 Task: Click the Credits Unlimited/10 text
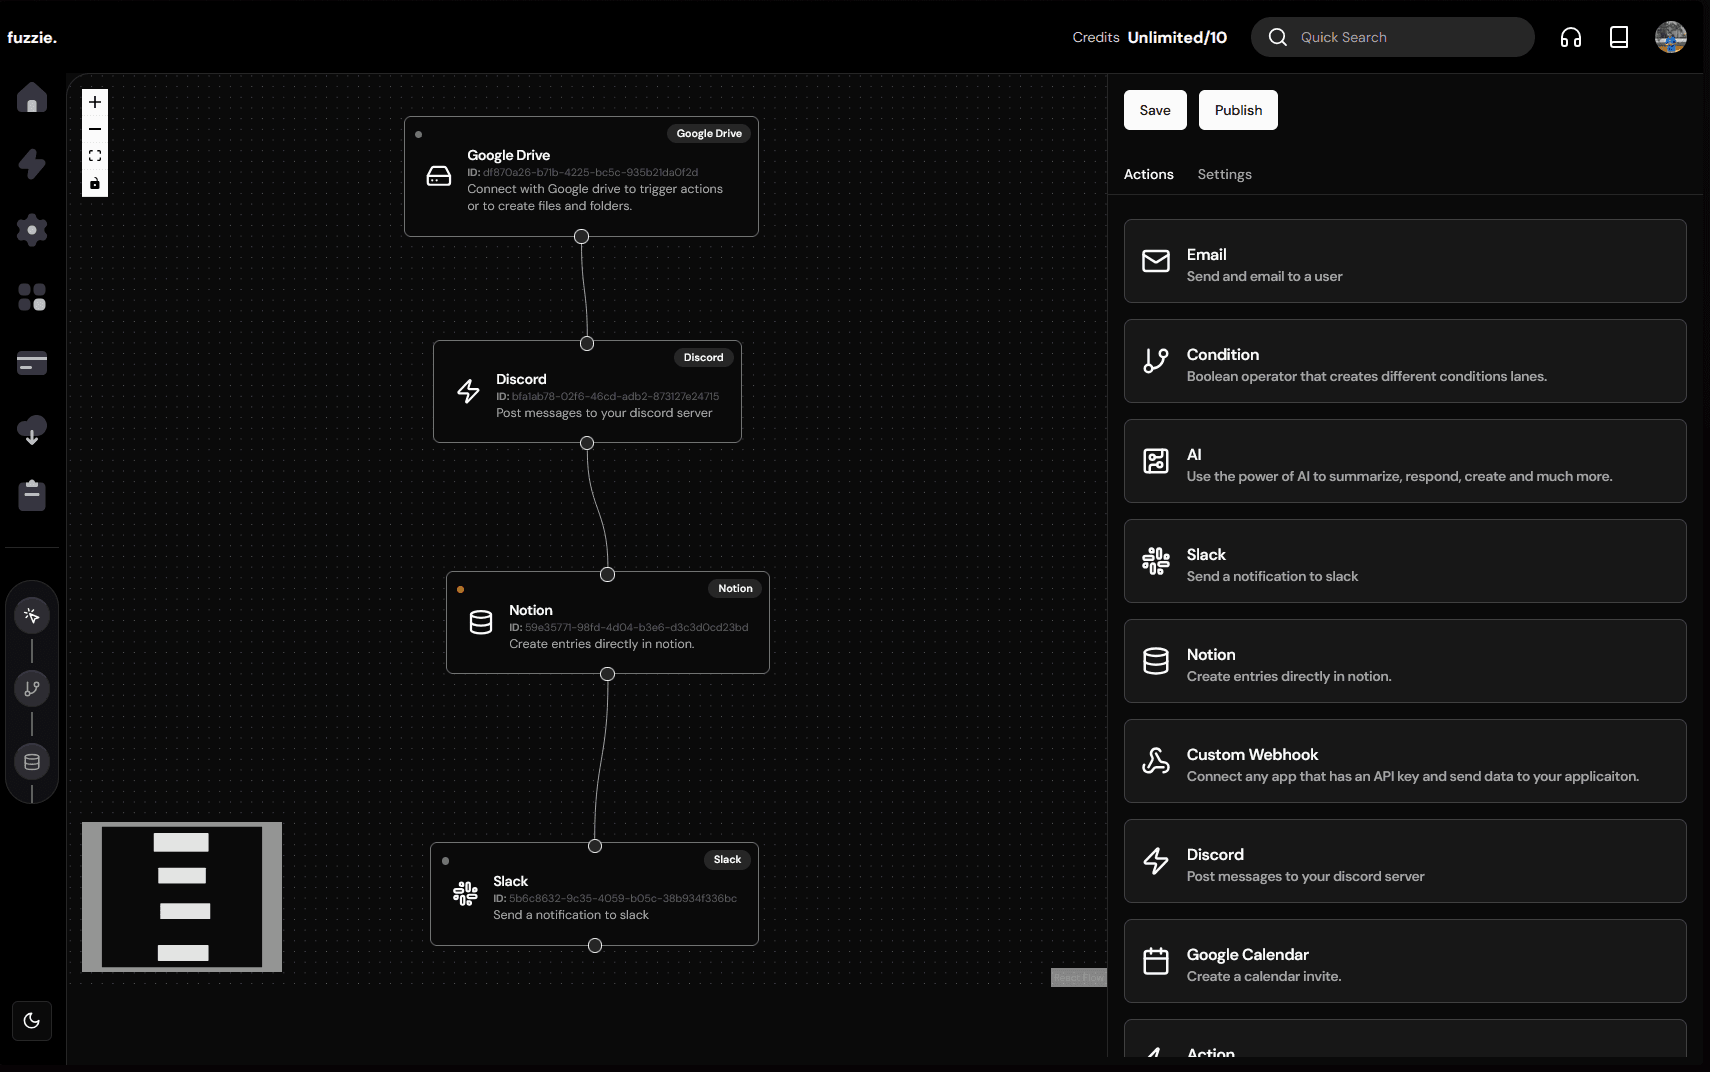[x=1149, y=37]
